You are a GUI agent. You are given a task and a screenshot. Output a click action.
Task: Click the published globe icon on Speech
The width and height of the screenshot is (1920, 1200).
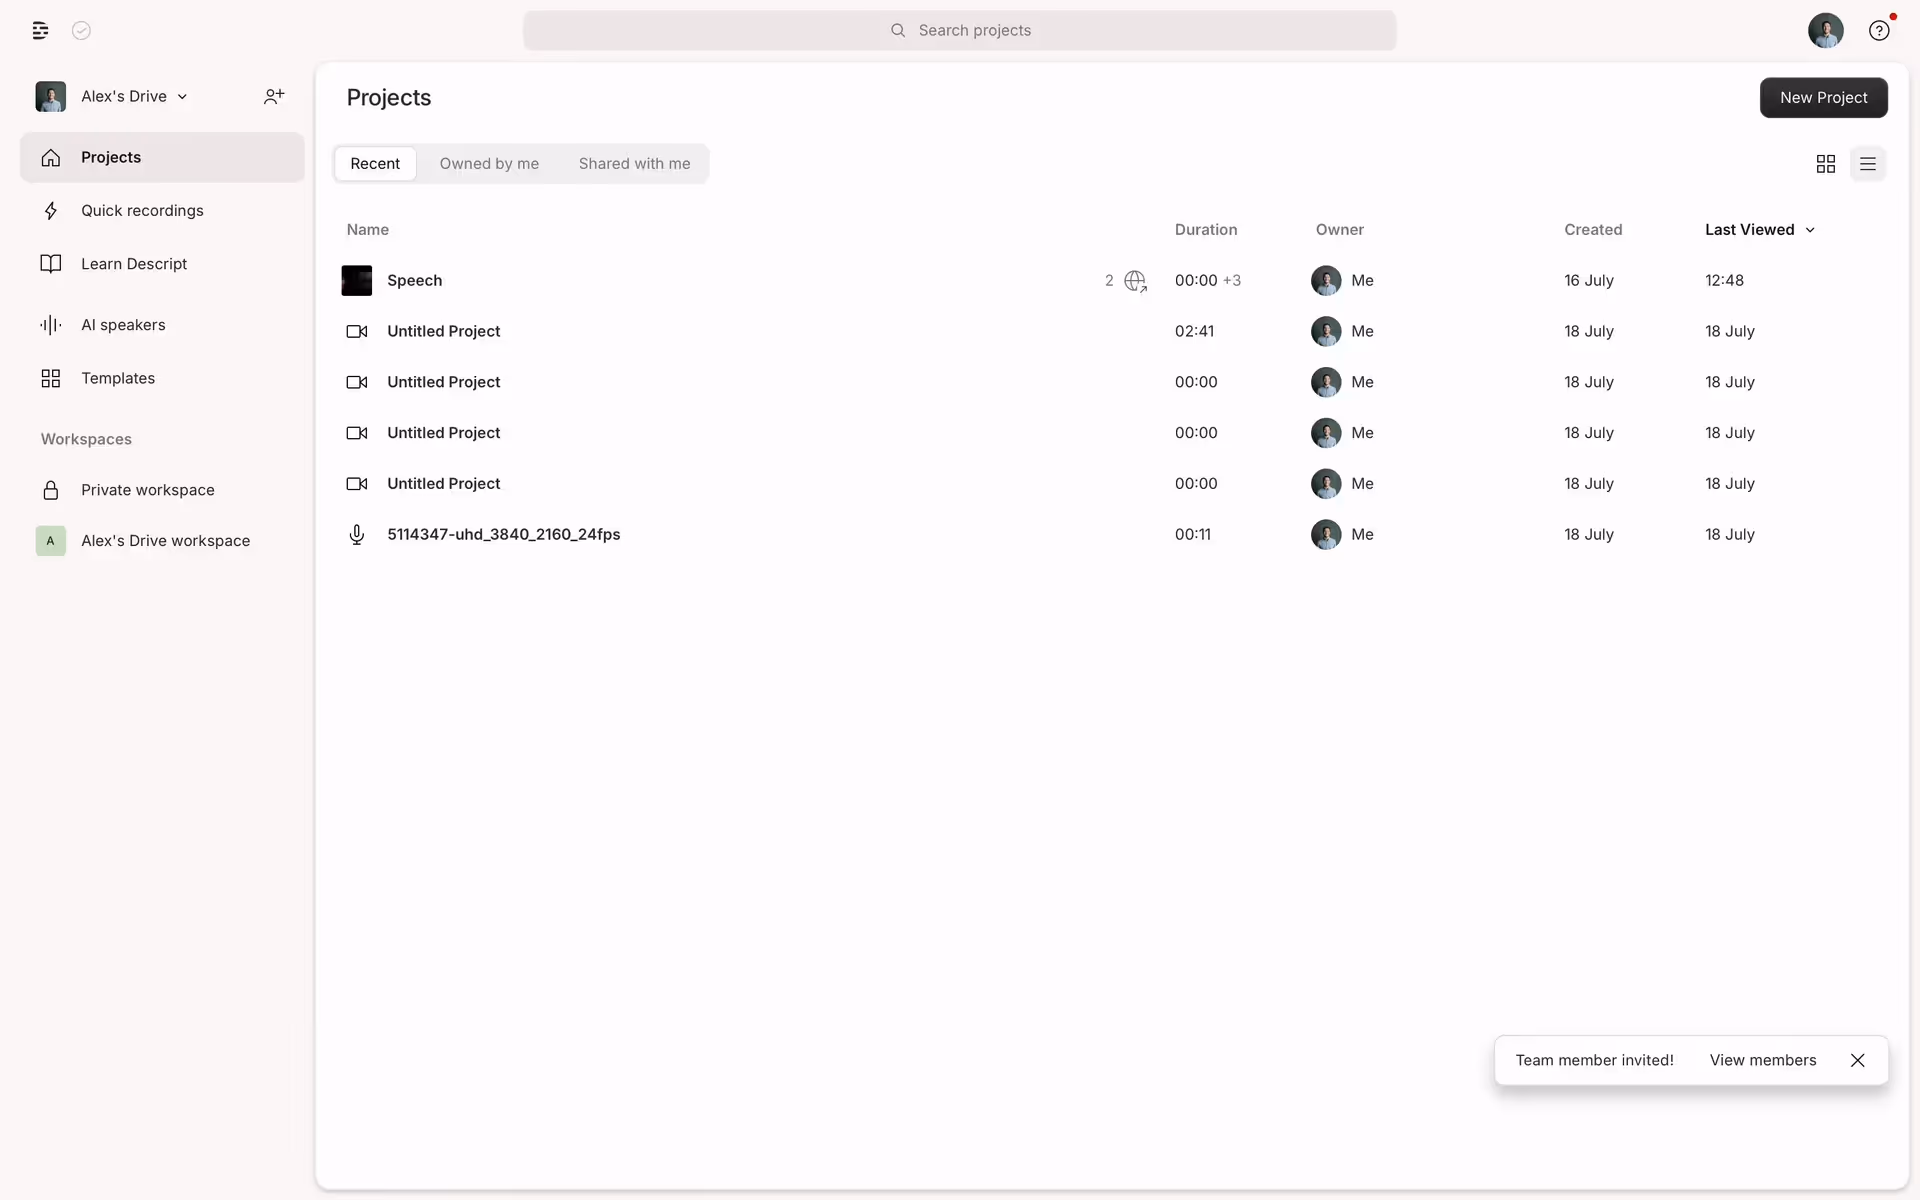[1135, 281]
